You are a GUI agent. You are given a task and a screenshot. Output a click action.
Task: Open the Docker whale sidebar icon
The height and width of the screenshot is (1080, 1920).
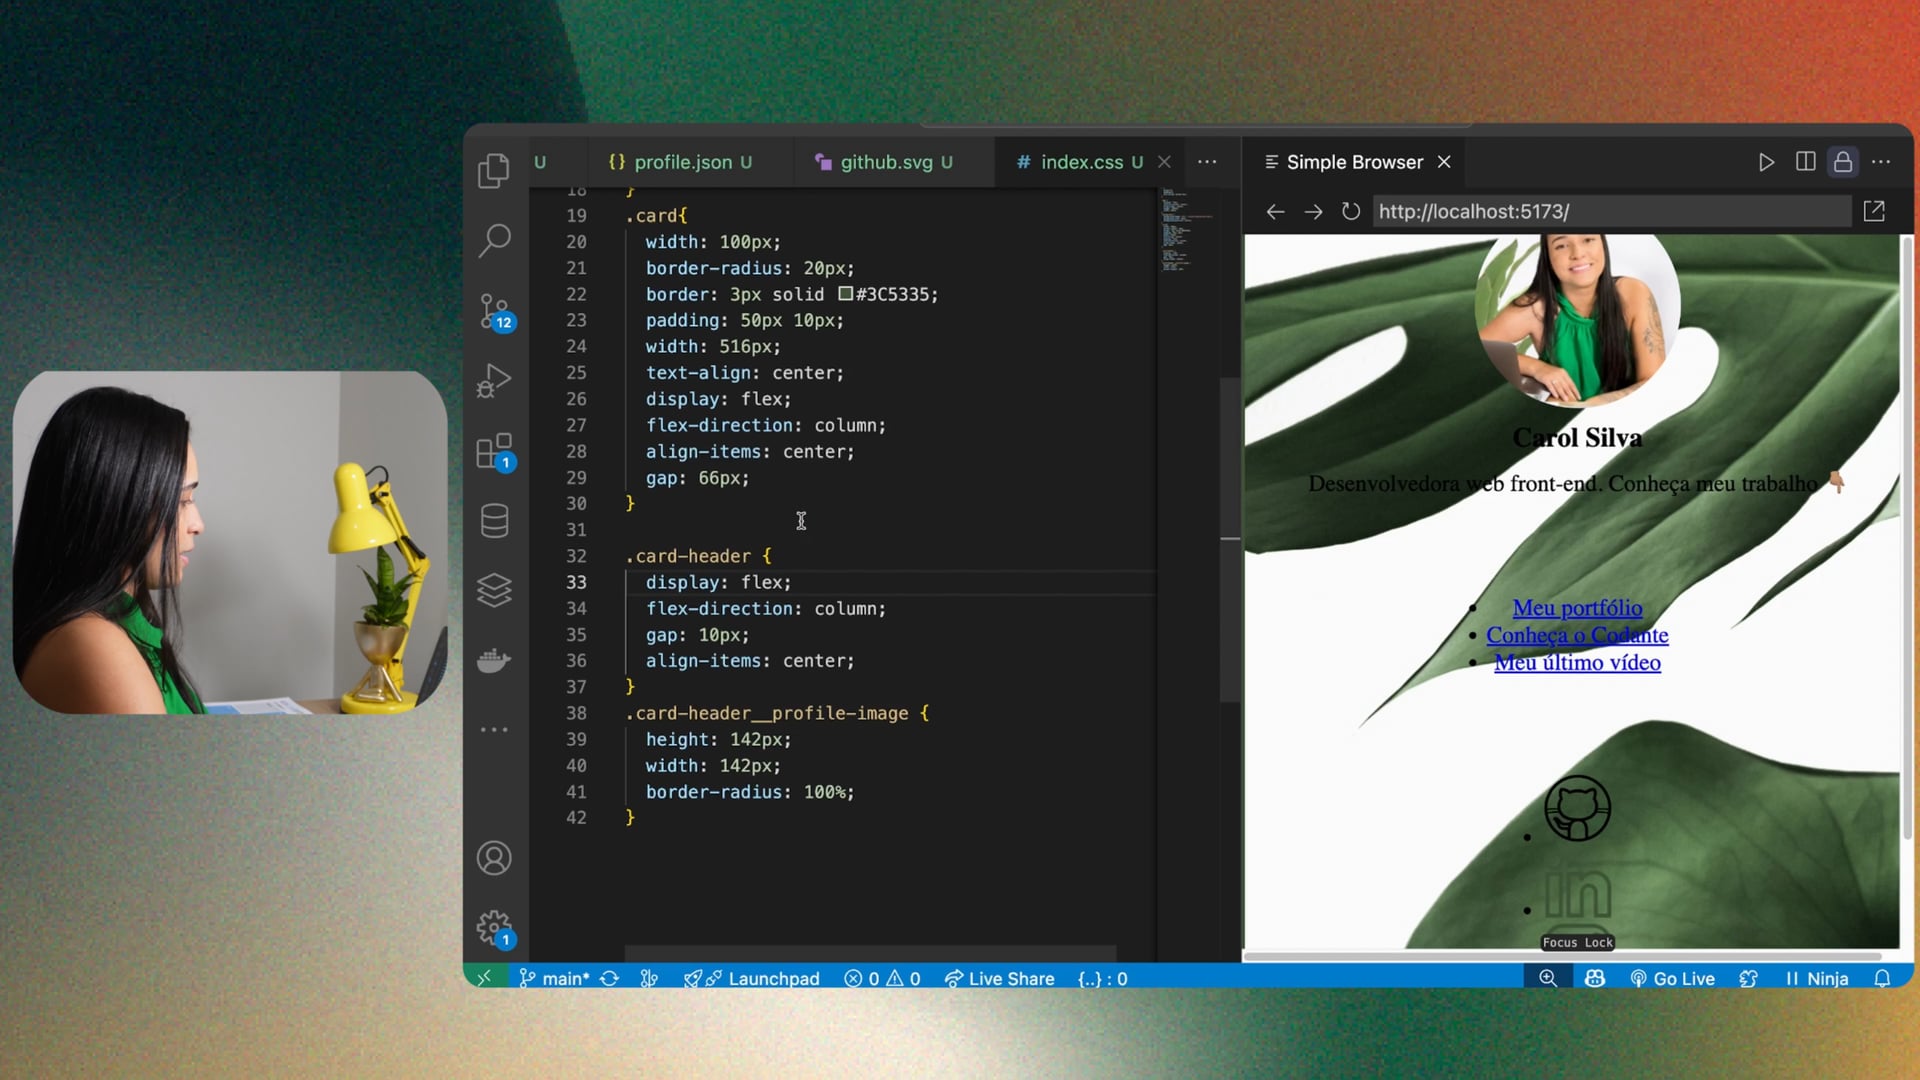[494, 661]
